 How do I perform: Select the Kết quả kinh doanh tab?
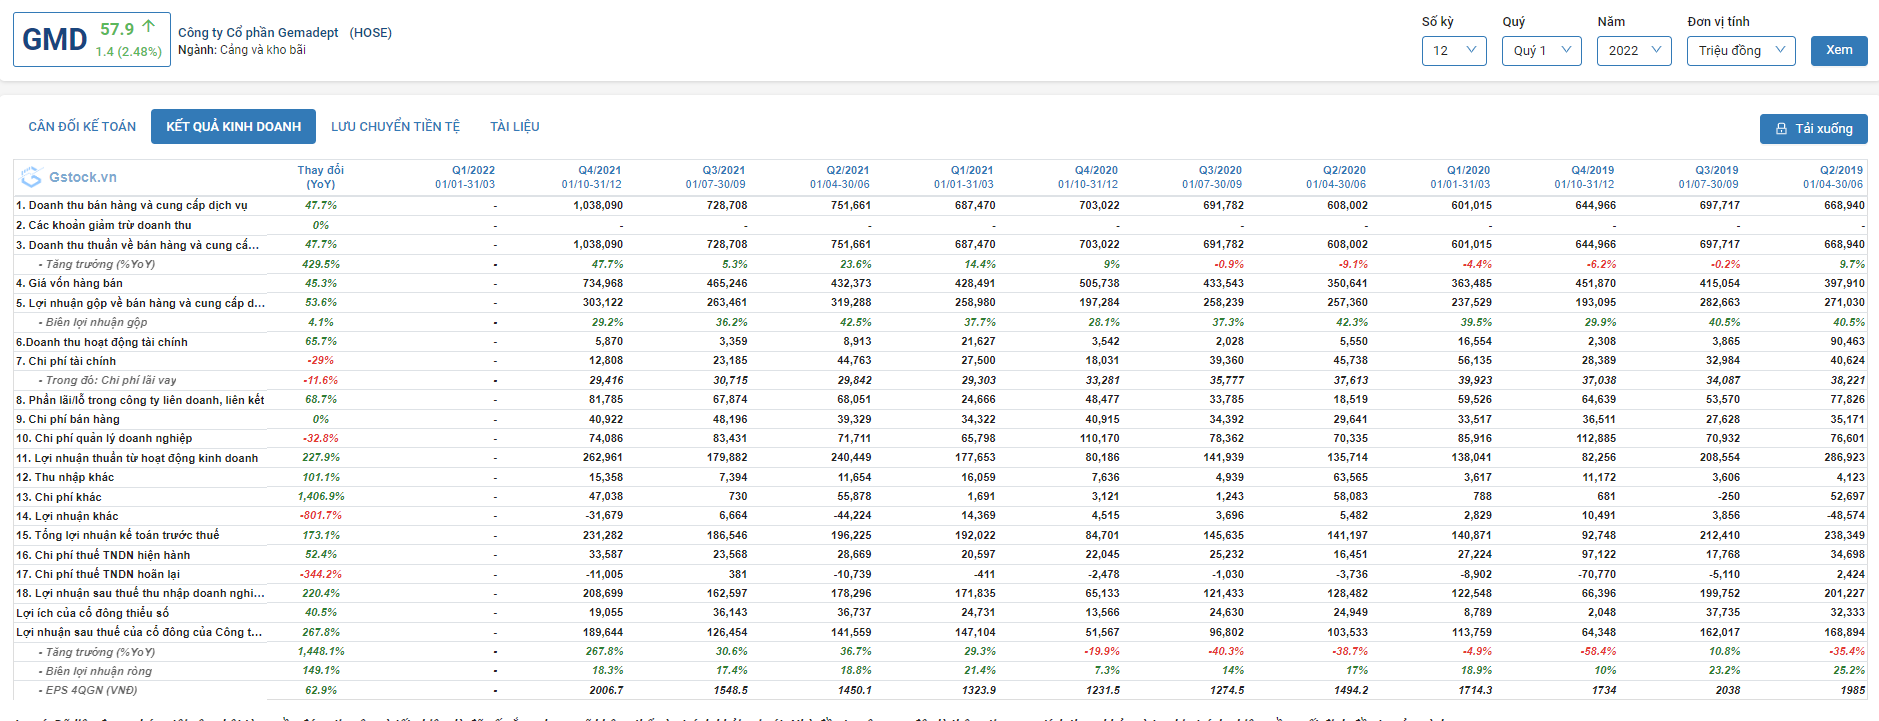point(233,127)
